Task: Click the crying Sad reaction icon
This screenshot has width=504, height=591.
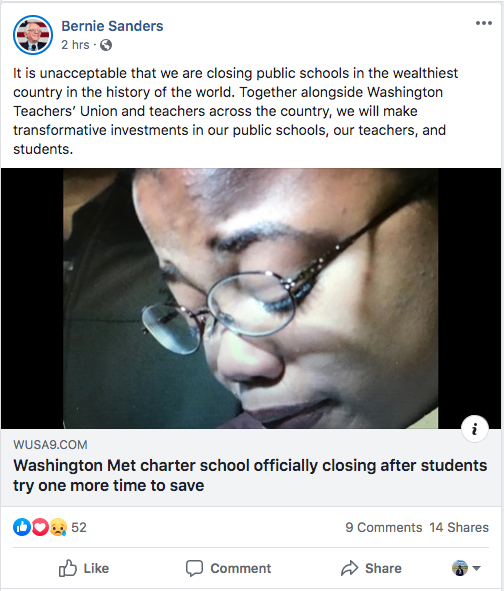Action: coord(58,527)
